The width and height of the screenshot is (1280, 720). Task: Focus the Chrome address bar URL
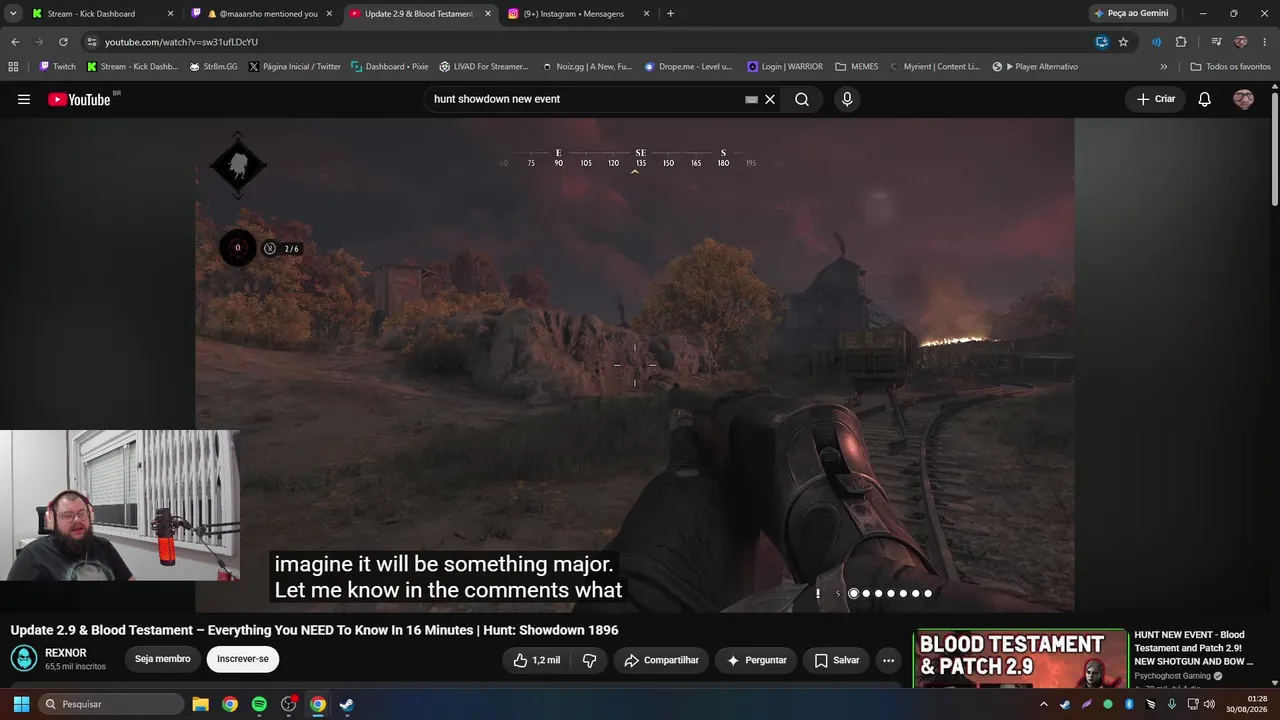[181, 42]
